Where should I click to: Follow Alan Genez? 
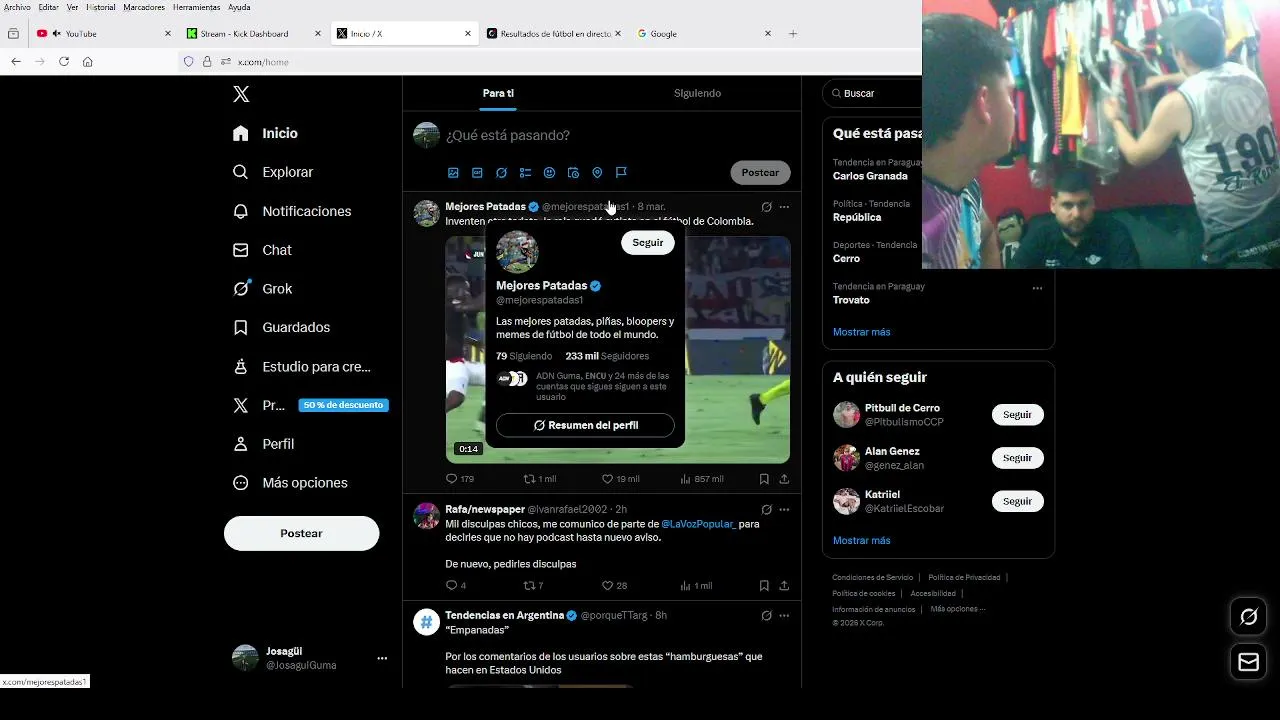(x=1017, y=458)
